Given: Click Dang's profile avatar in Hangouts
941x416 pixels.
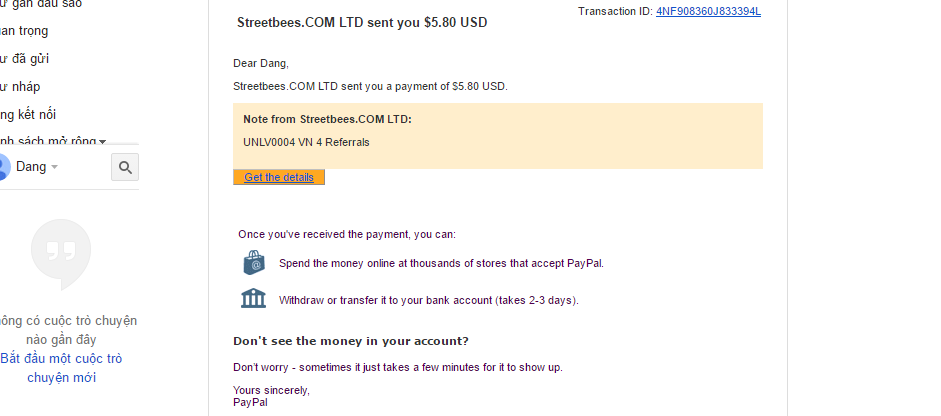Looking at the screenshot, I should click(x=3, y=167).
